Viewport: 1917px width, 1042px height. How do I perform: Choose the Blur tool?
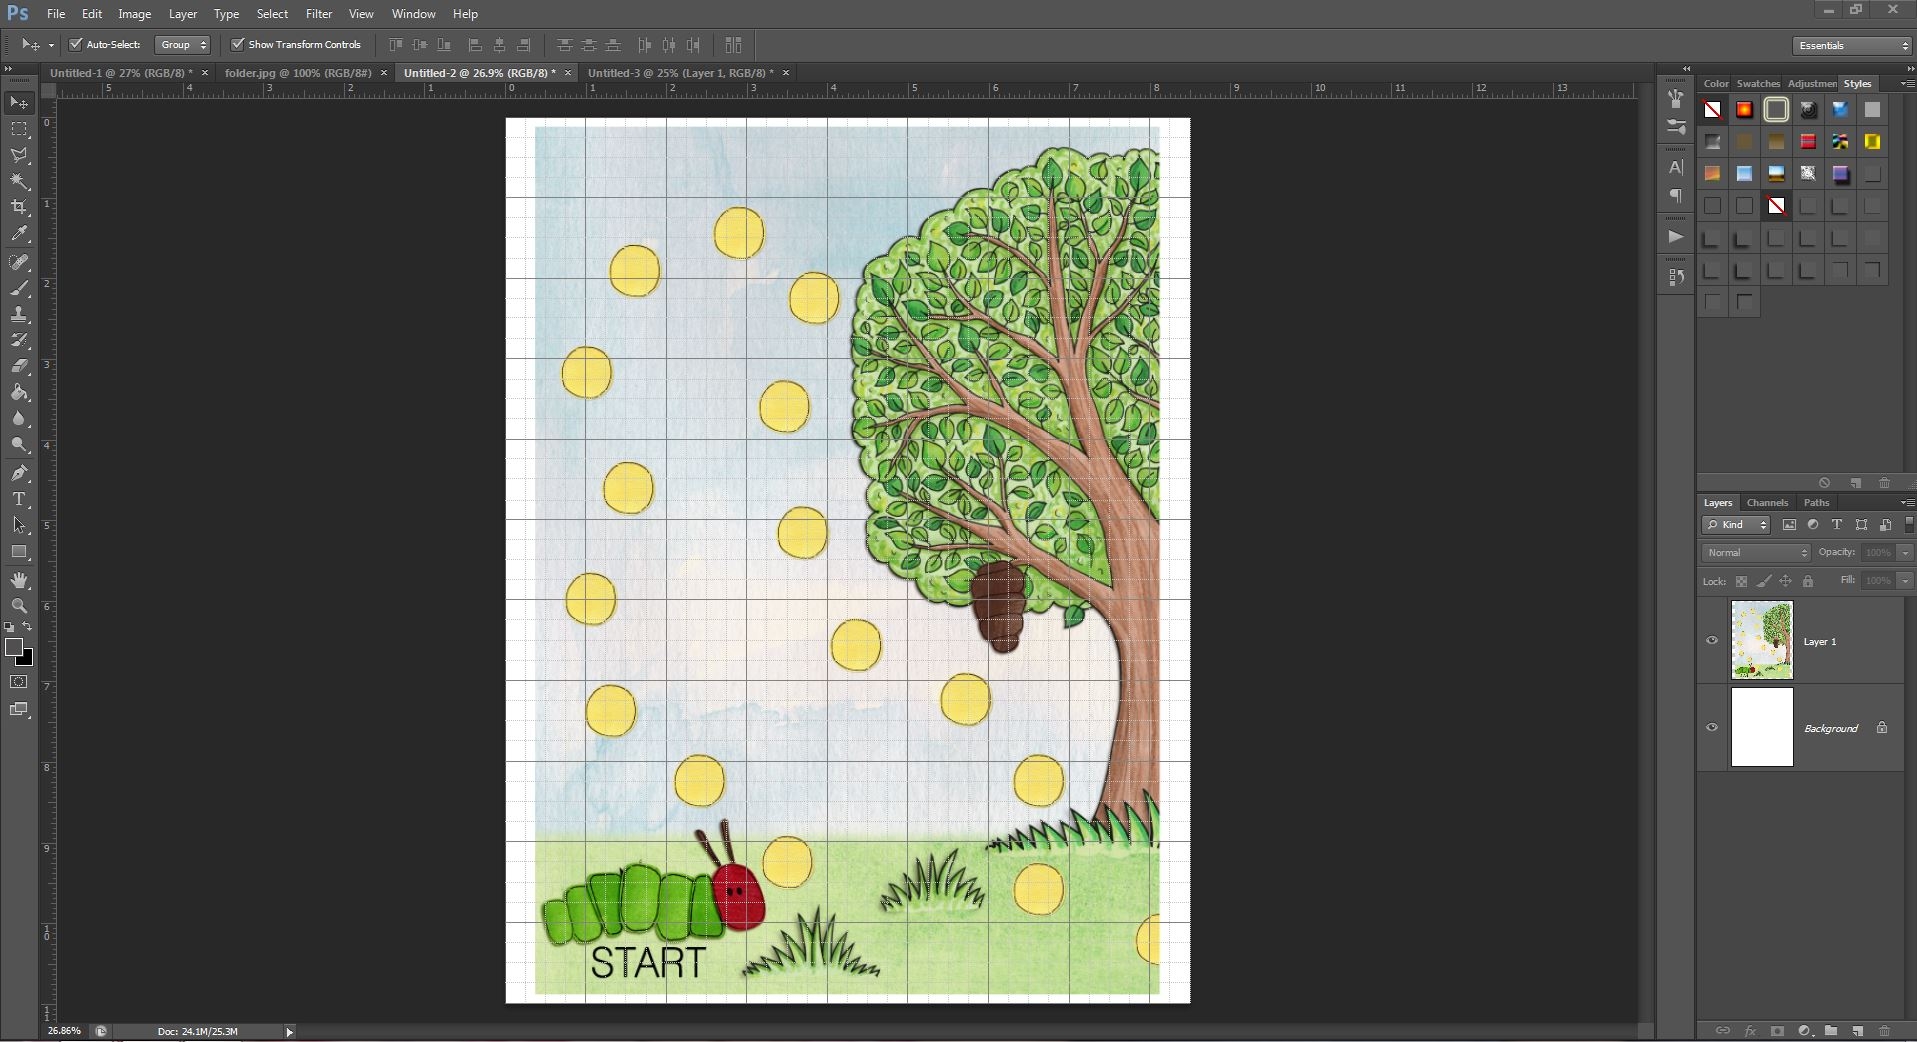click(x=19, y=419)
